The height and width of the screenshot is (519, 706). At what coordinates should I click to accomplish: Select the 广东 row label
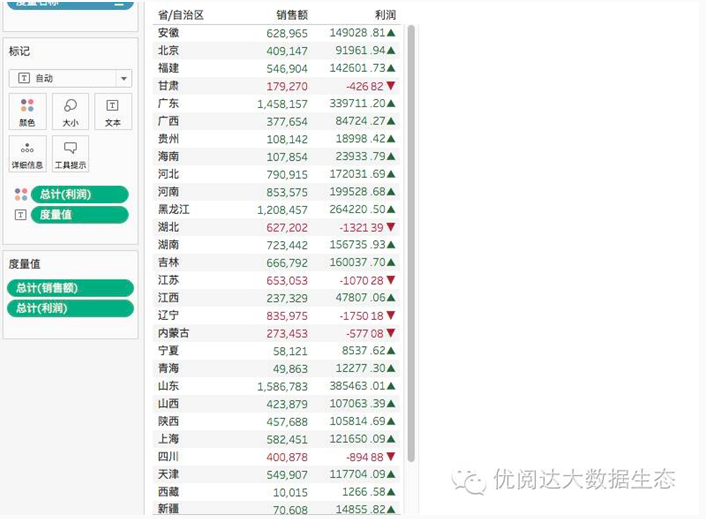click(x=169, y=103)
